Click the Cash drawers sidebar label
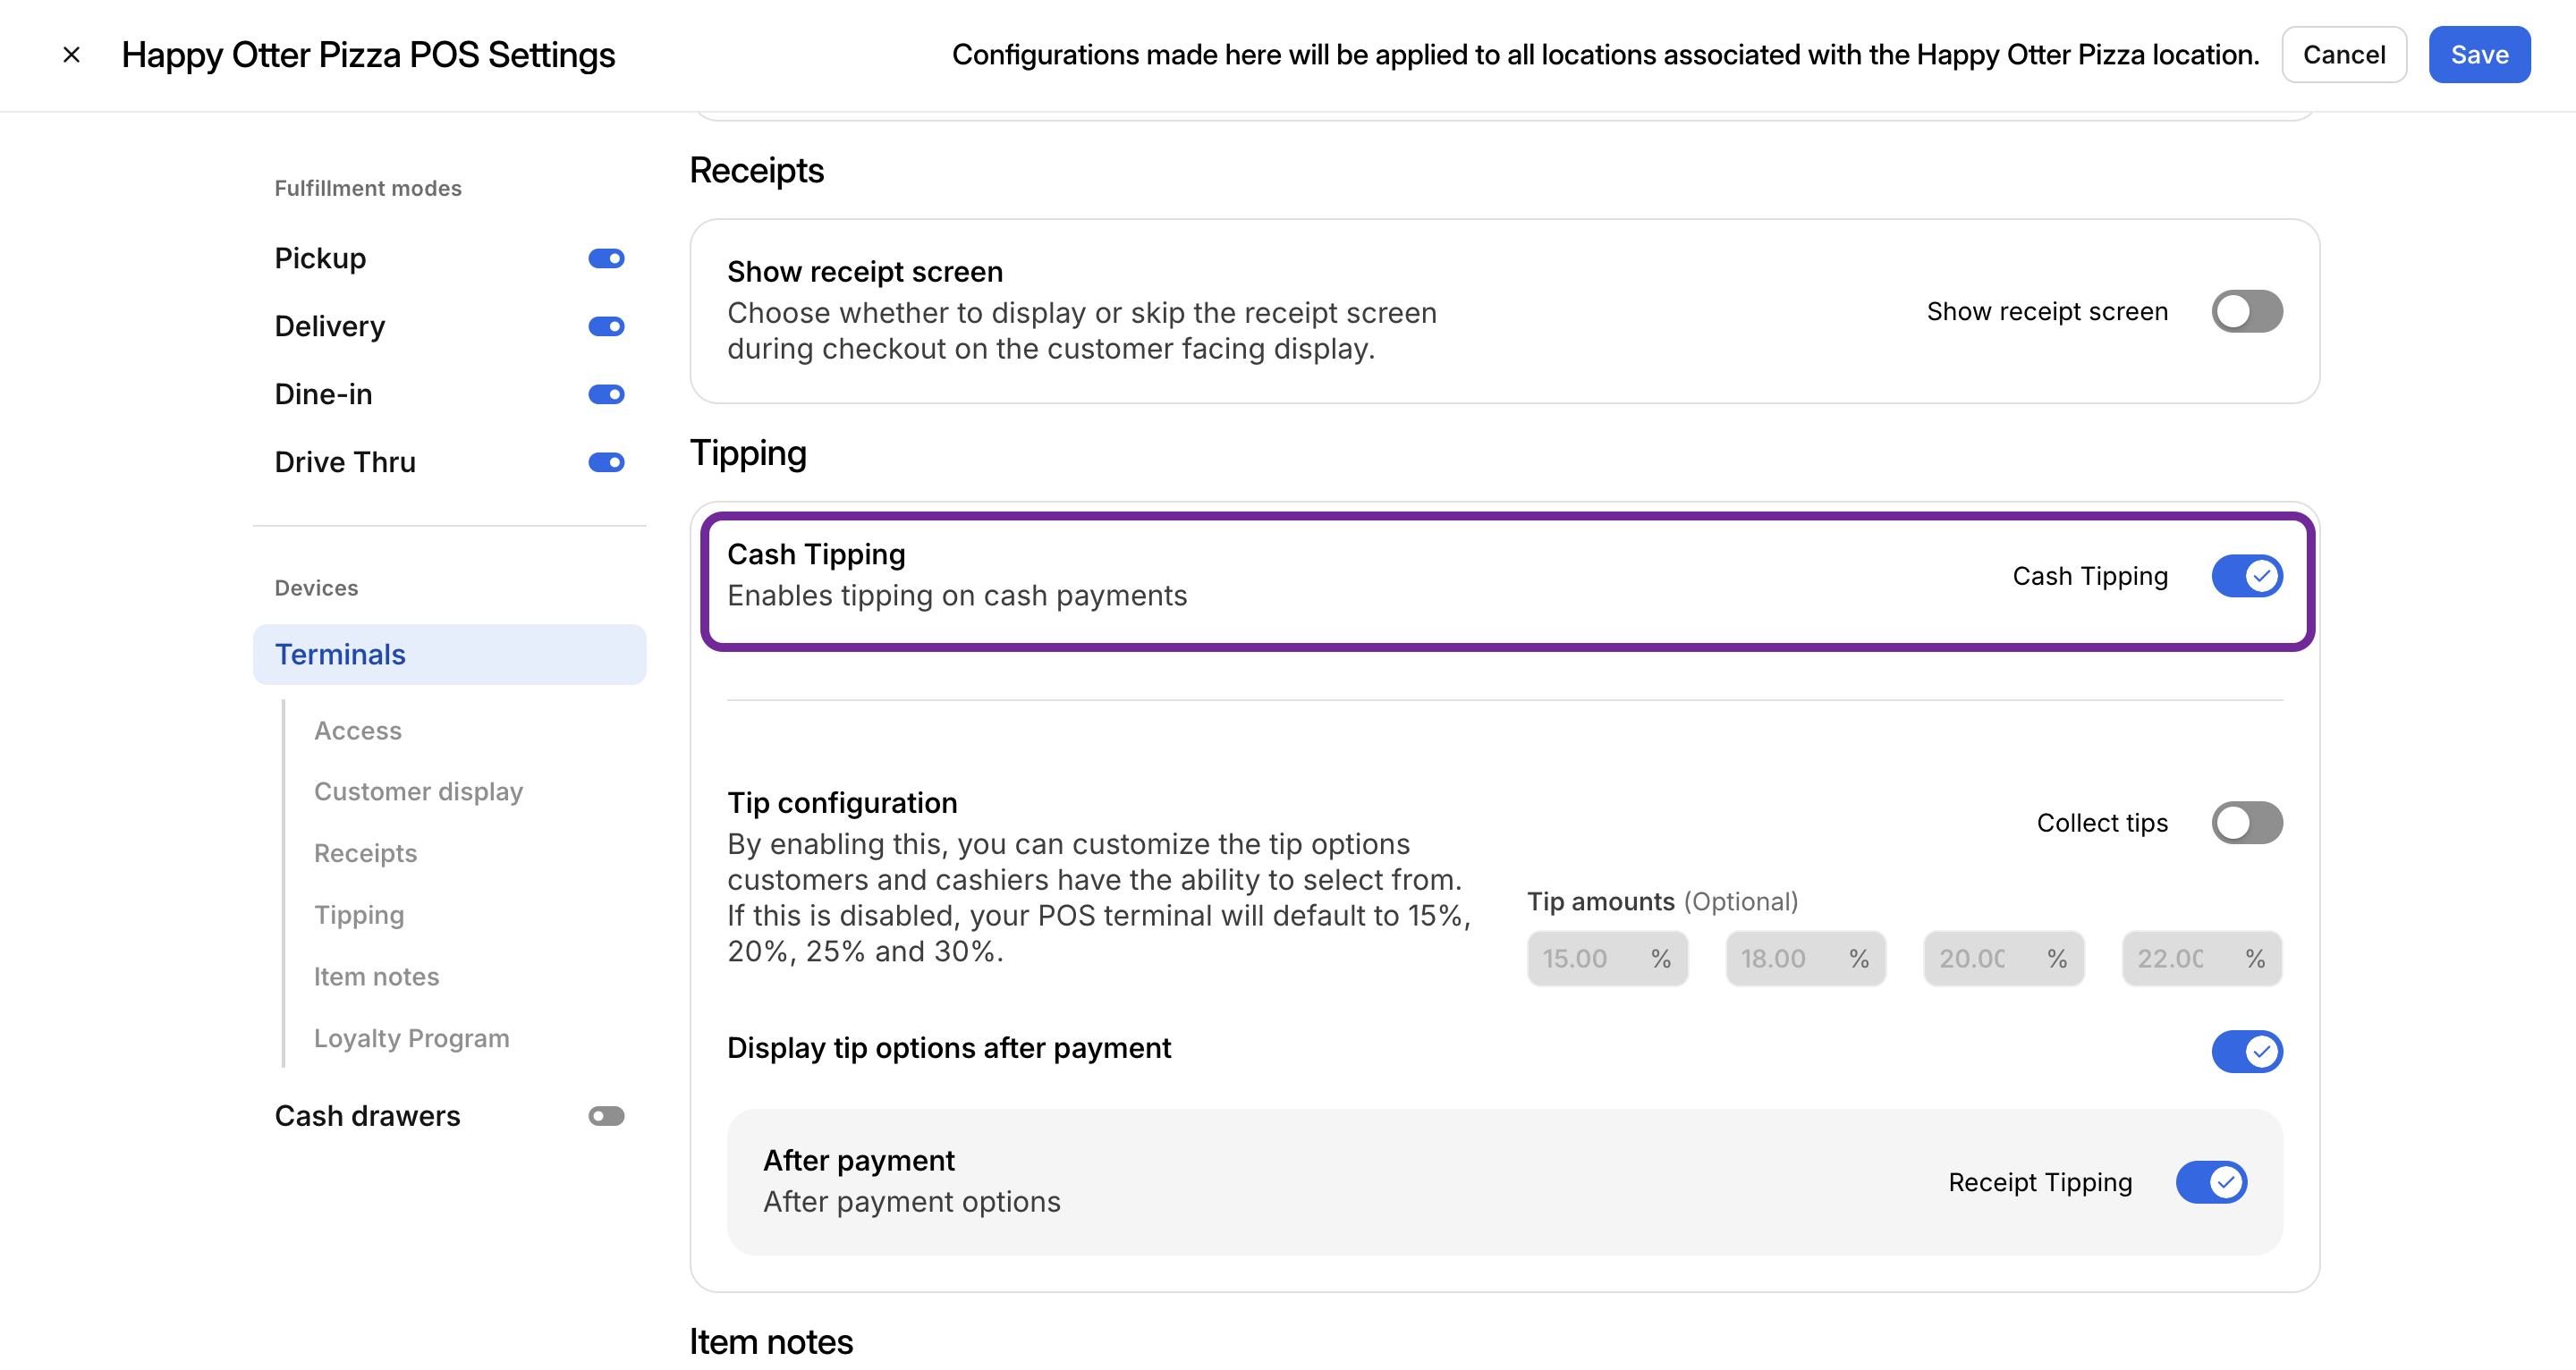The image size is (2576, 1370). coord(367,1116)
